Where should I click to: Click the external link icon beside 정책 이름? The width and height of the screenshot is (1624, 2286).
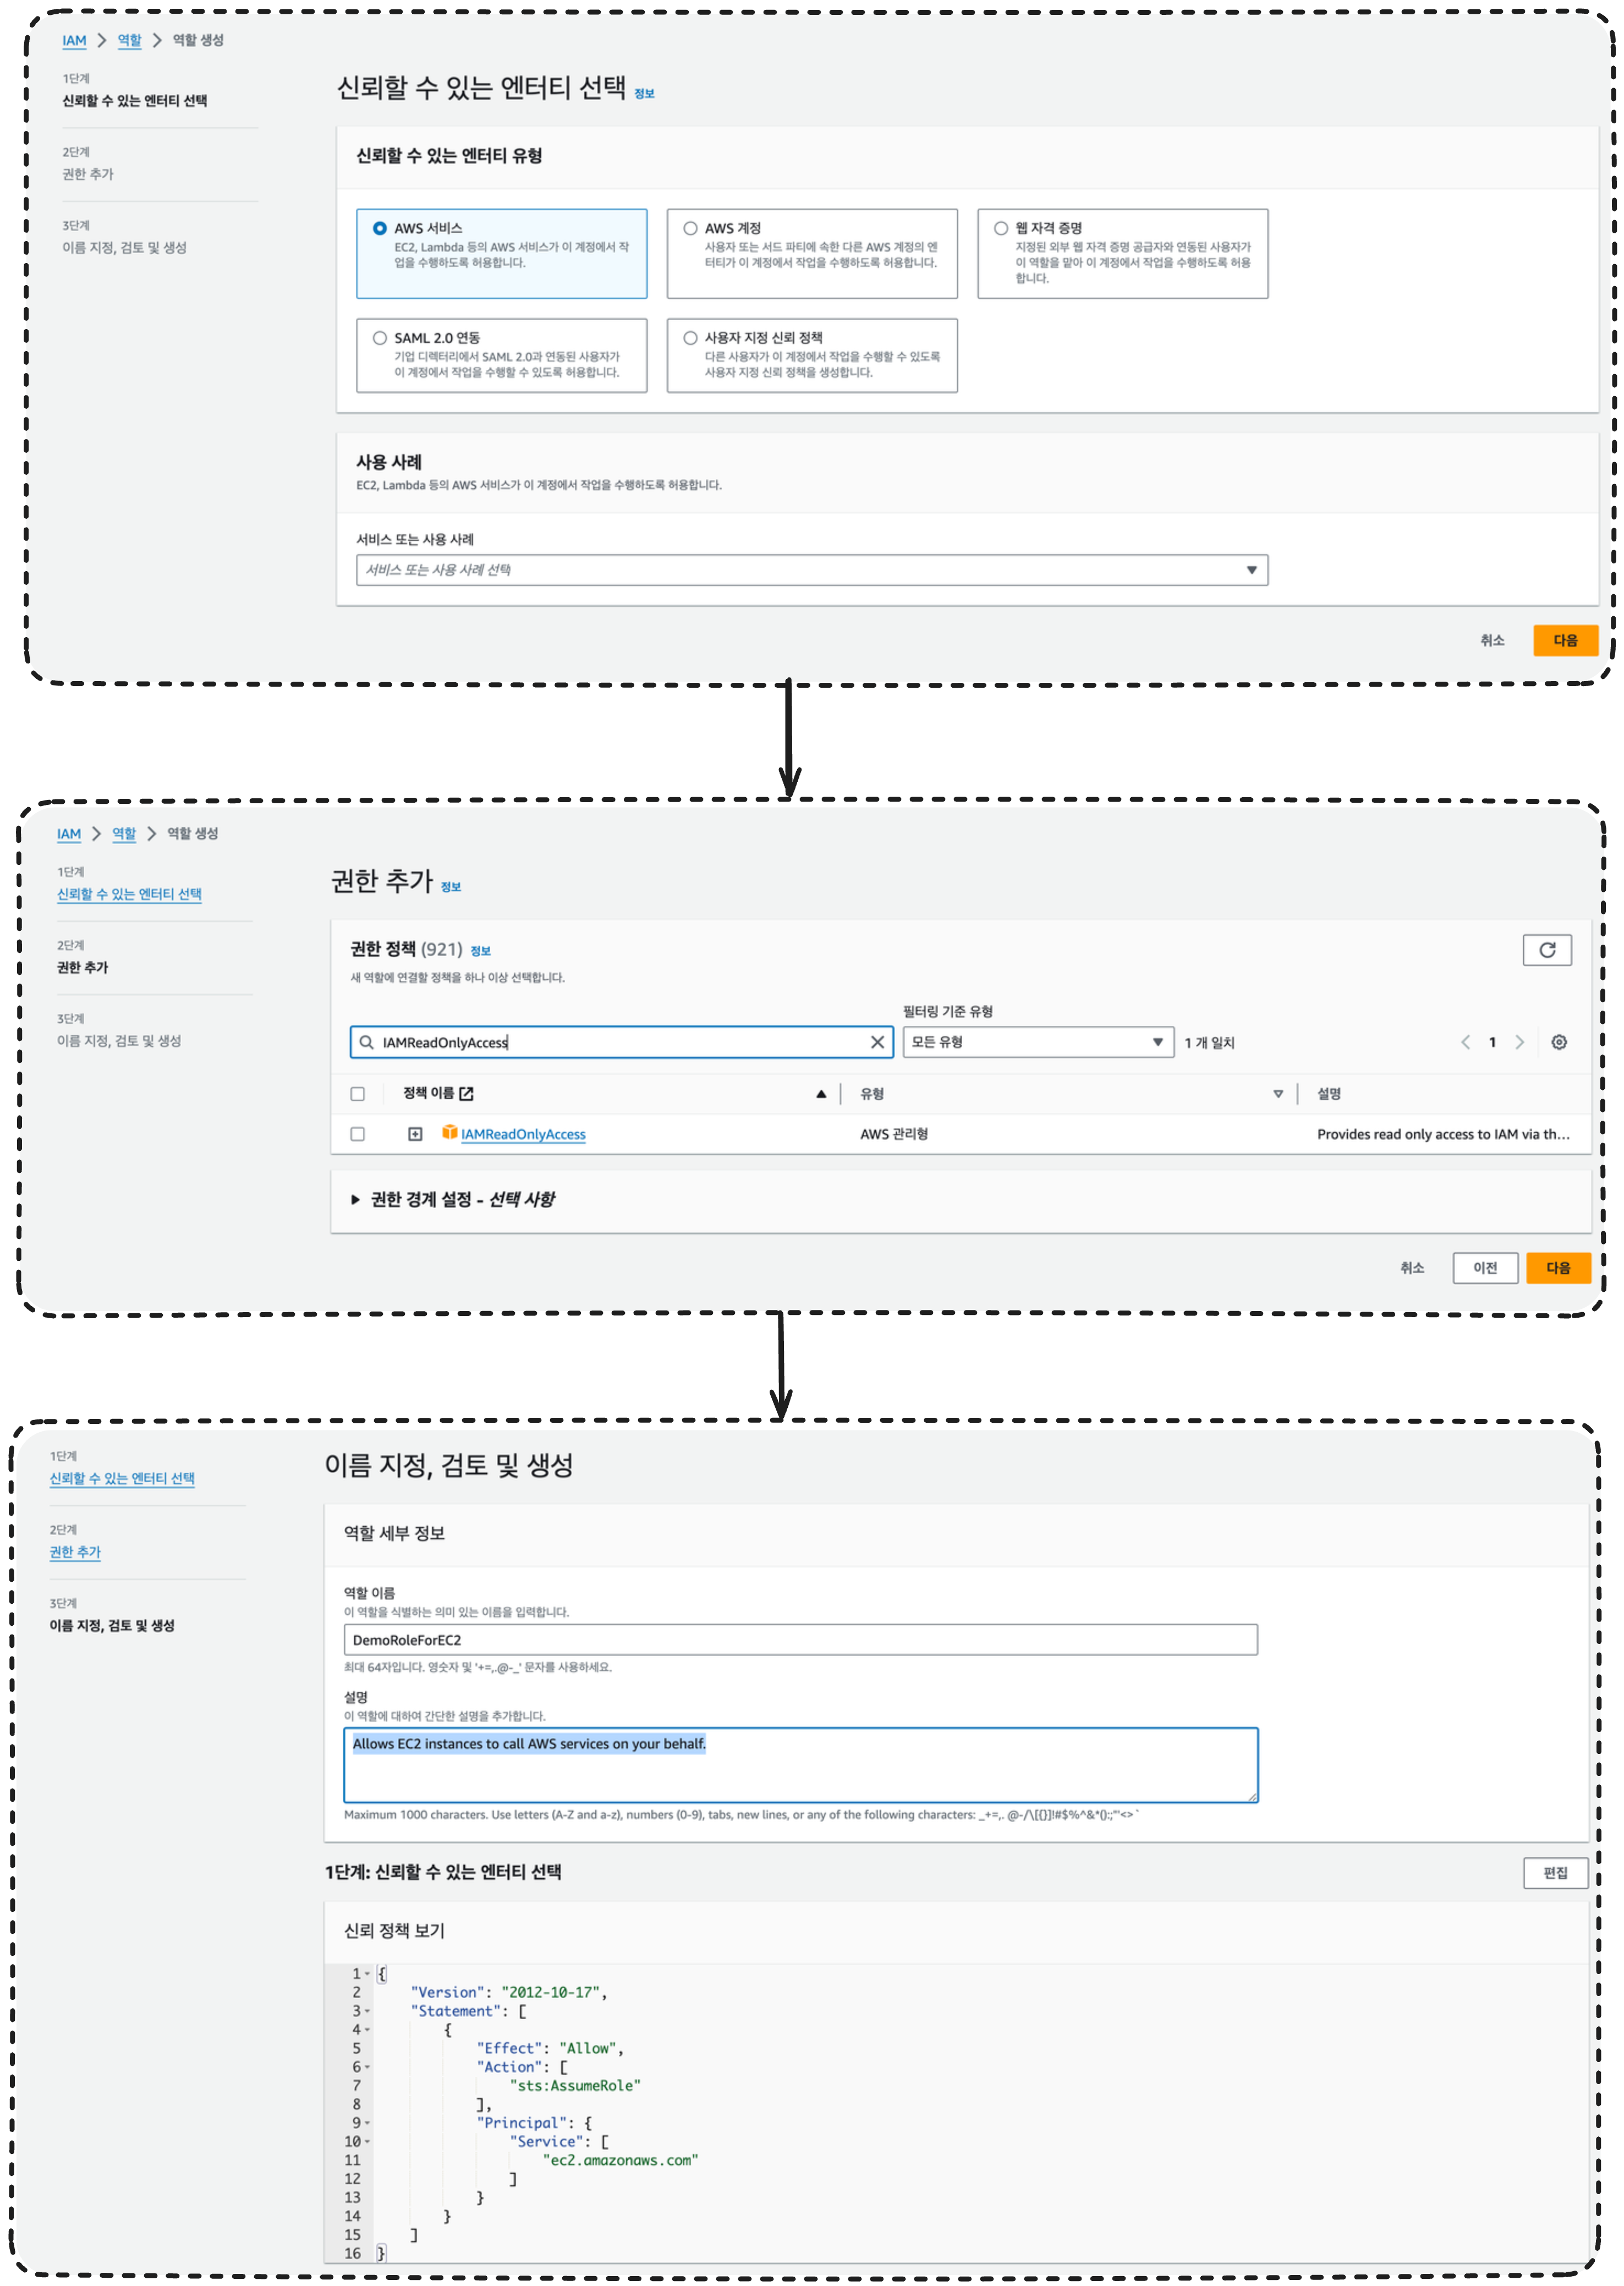point(466,1093)
